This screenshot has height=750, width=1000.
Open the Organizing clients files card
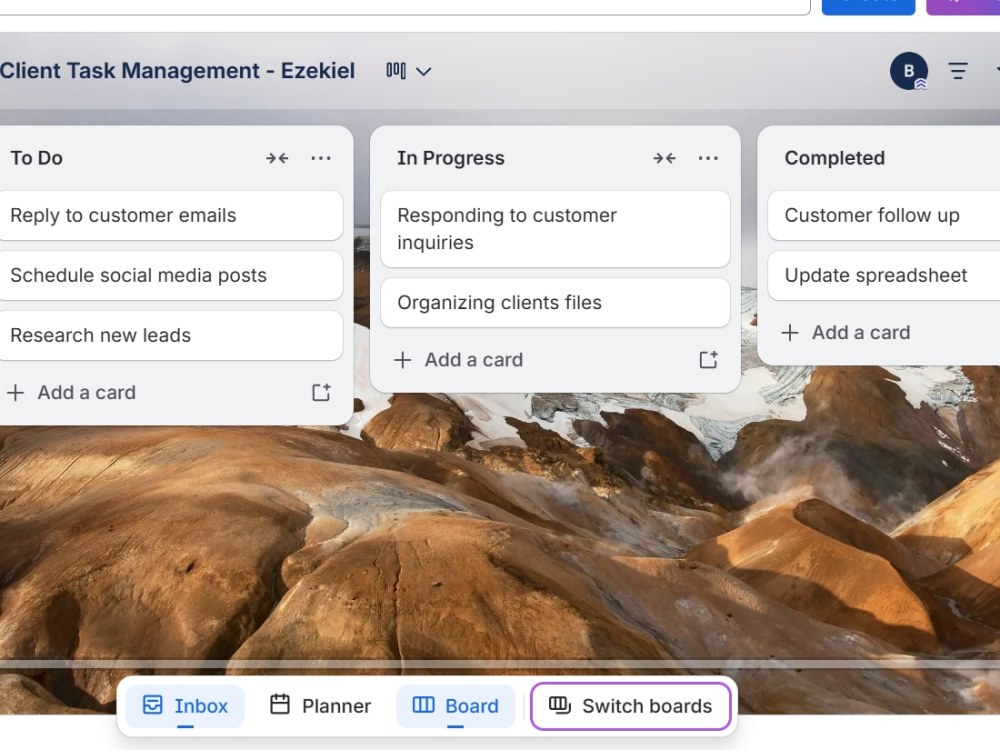pos(555,303)
